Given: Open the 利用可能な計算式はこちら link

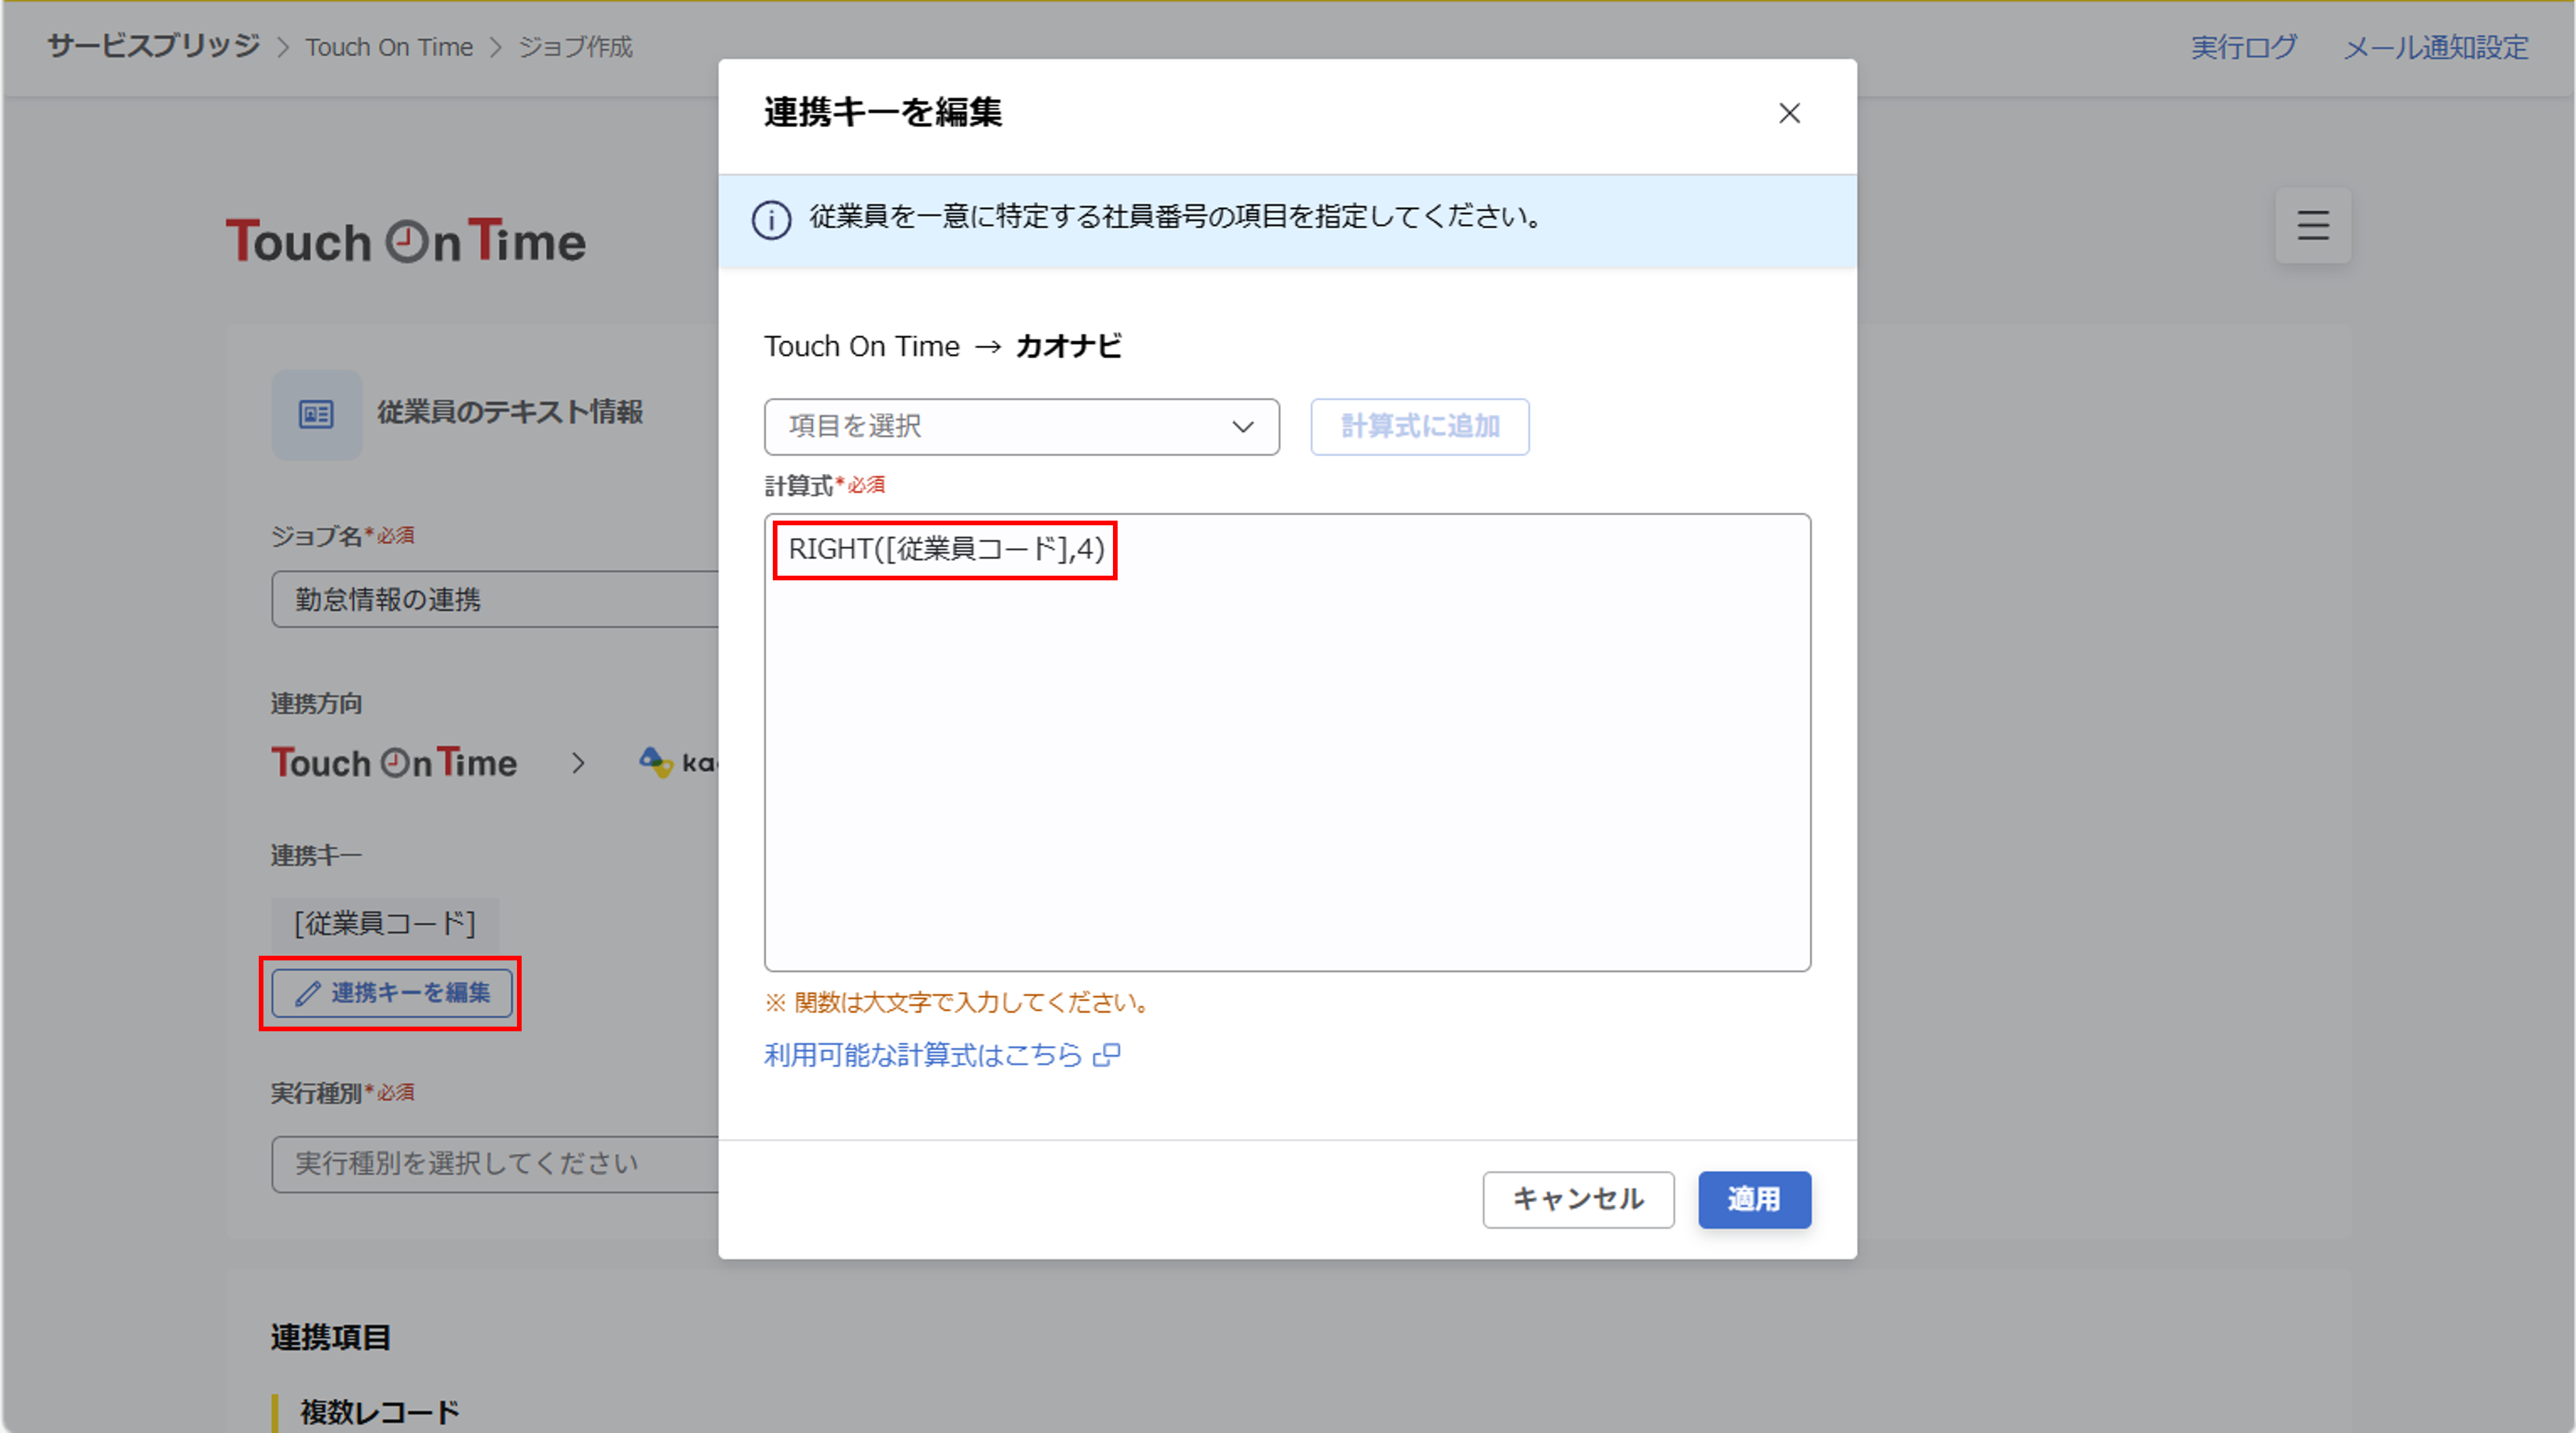Looking at the screenshot, I should (x=923, y=1055).
